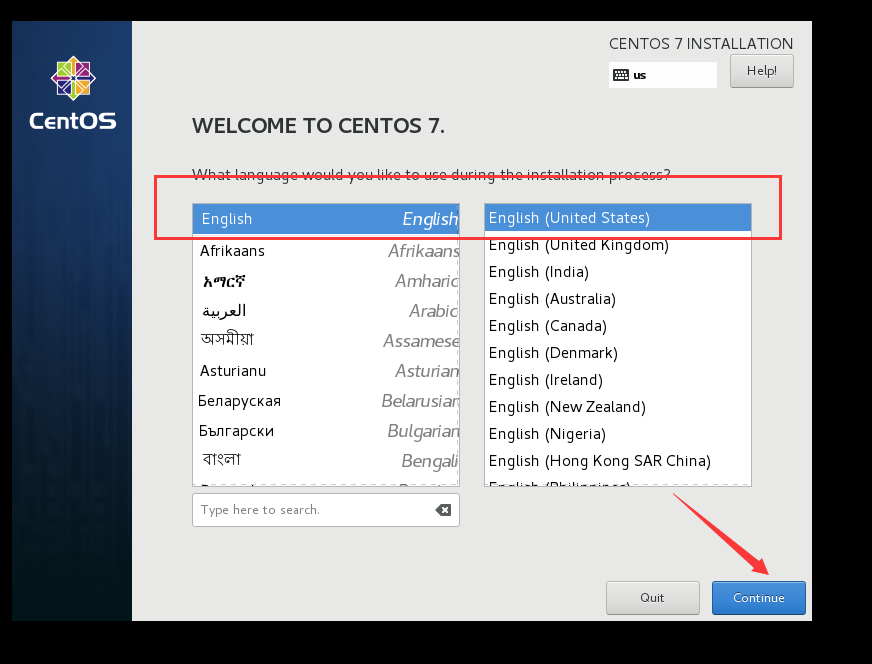Select the Bengali language row
Image resolution: width=872 pixels, height=664 pixels.
326,461
